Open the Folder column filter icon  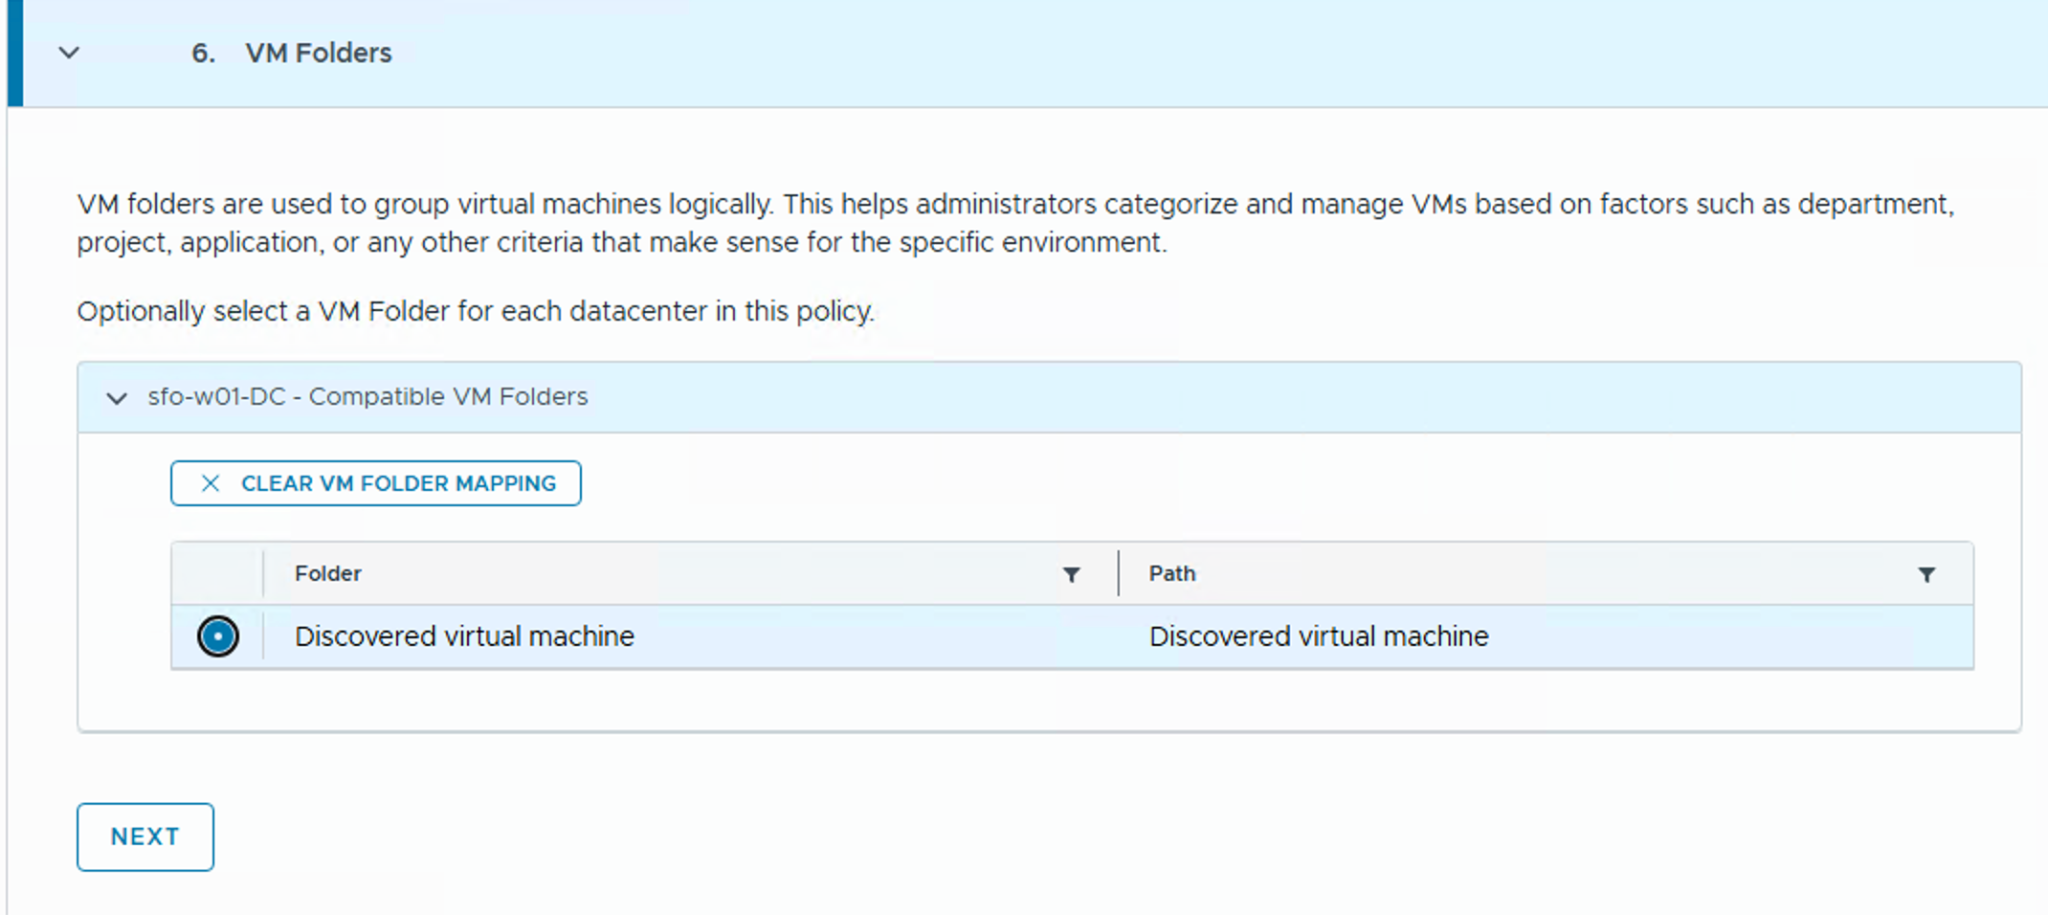click(1071, 575)
